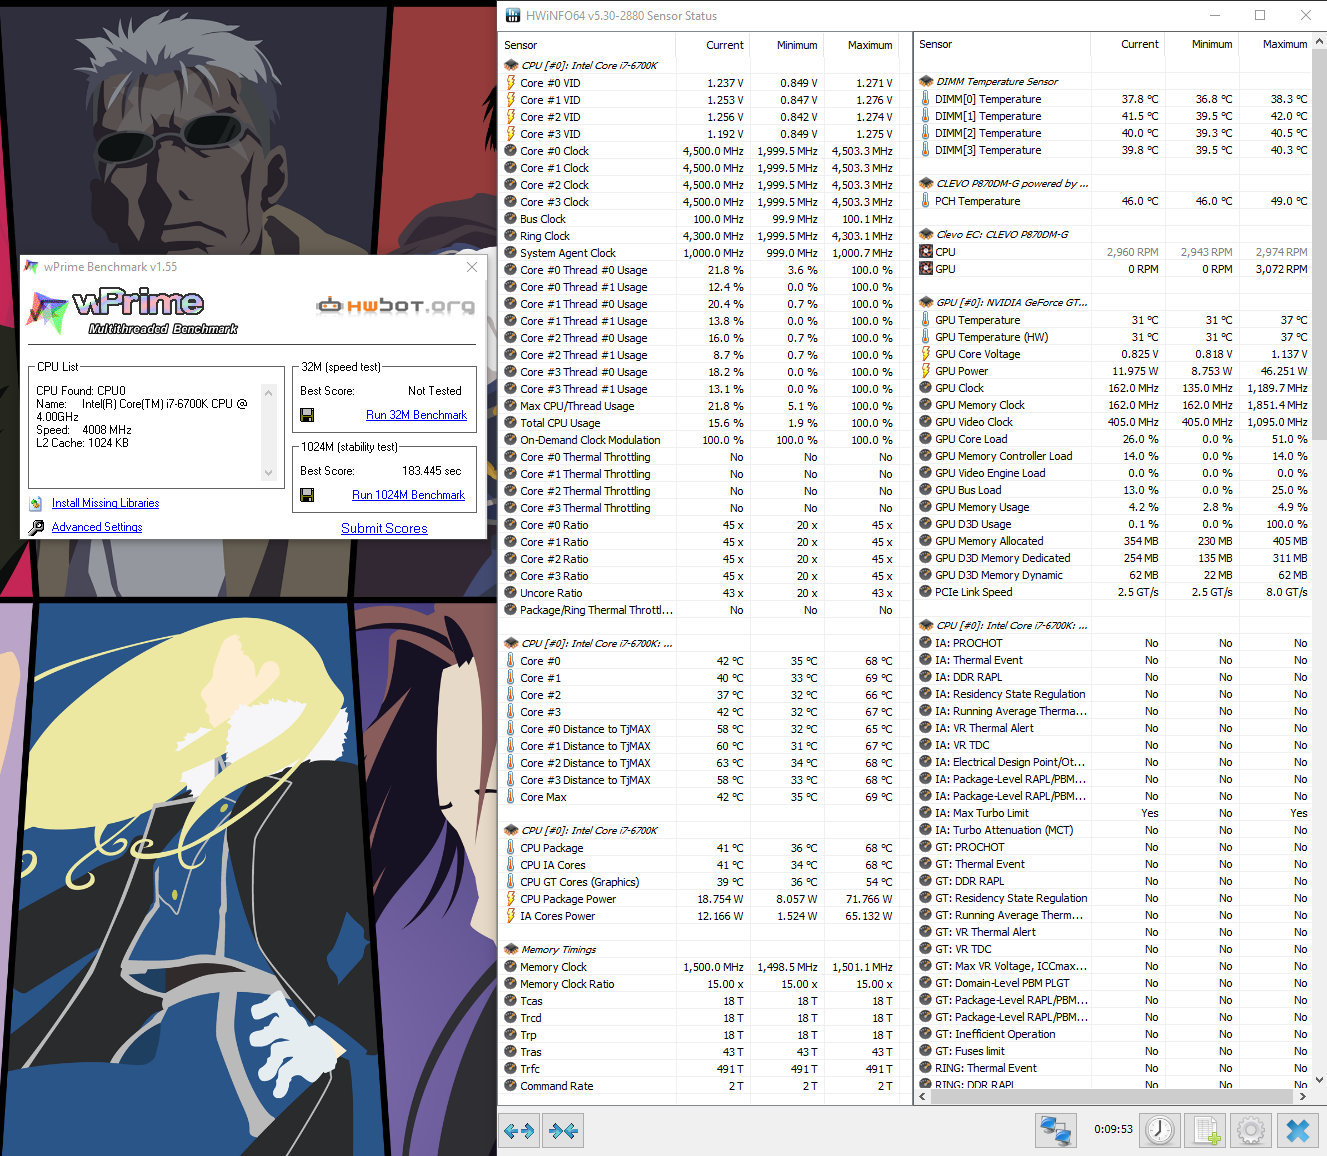Screen dimensions: 1327x1156
Task: Select the Core Max temperature row
Action: 699,797
